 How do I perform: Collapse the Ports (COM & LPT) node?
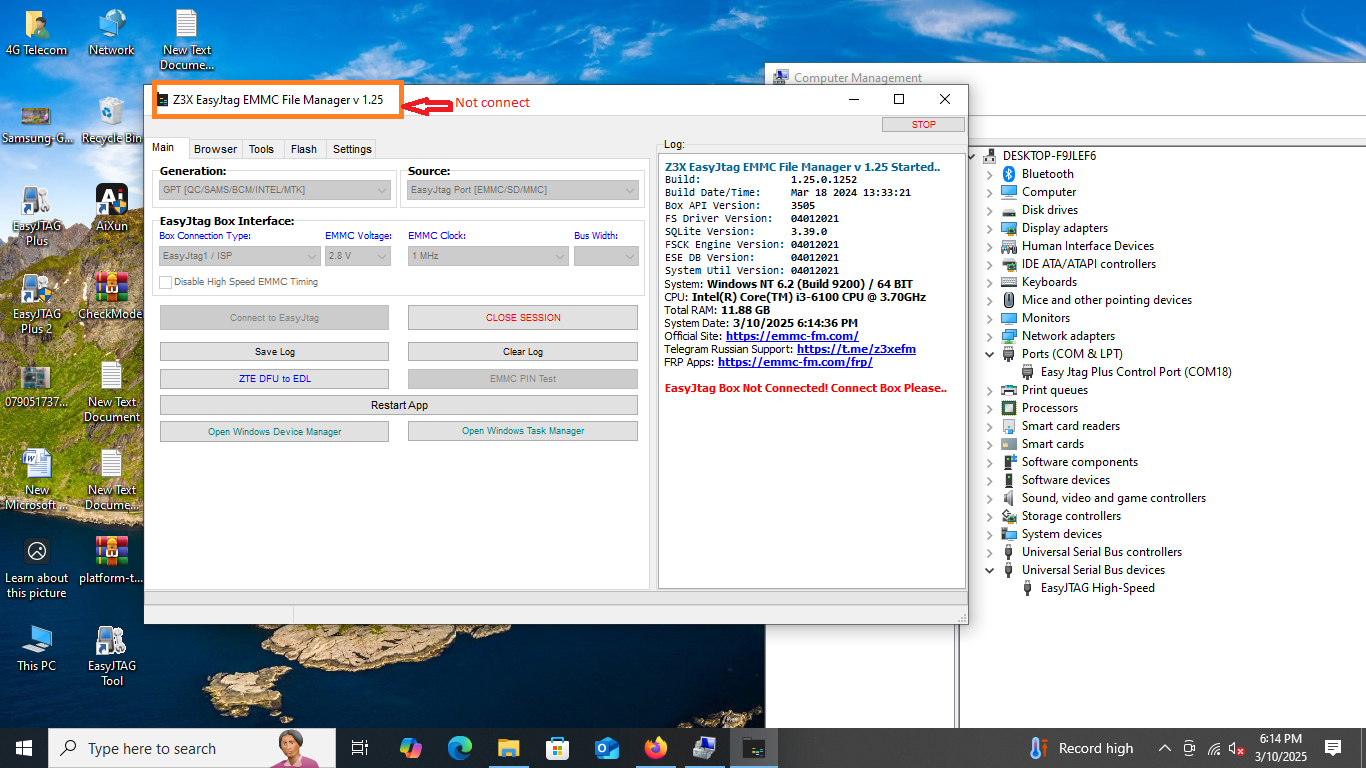(x=990, y=354)
